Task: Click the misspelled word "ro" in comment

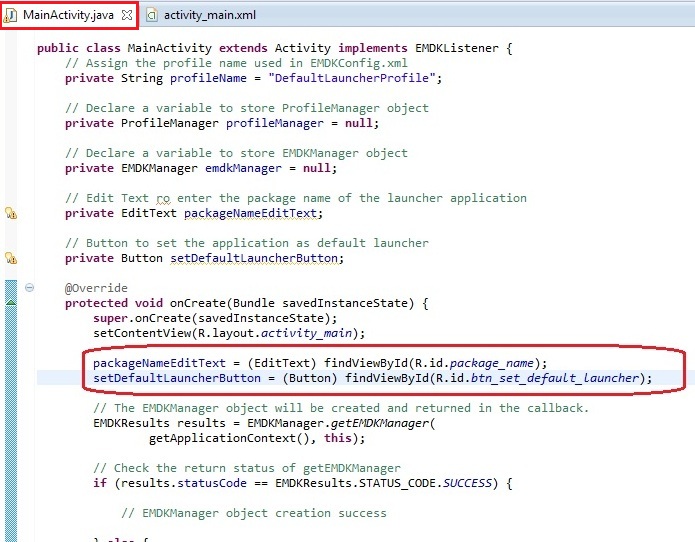Action: pyautogui.click(x=163, y=198)
